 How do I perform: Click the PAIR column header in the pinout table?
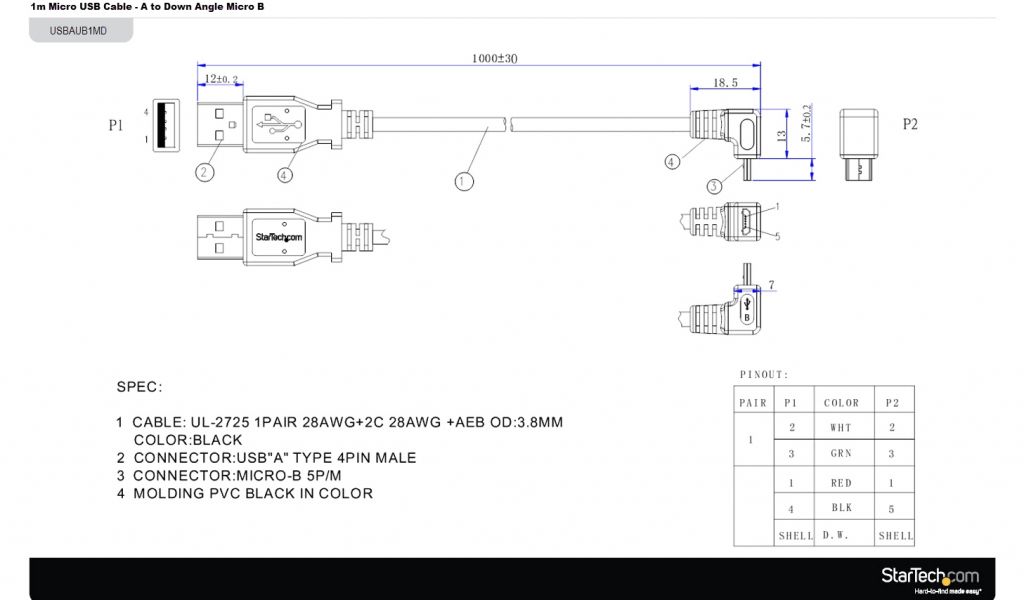coord(753,402)
